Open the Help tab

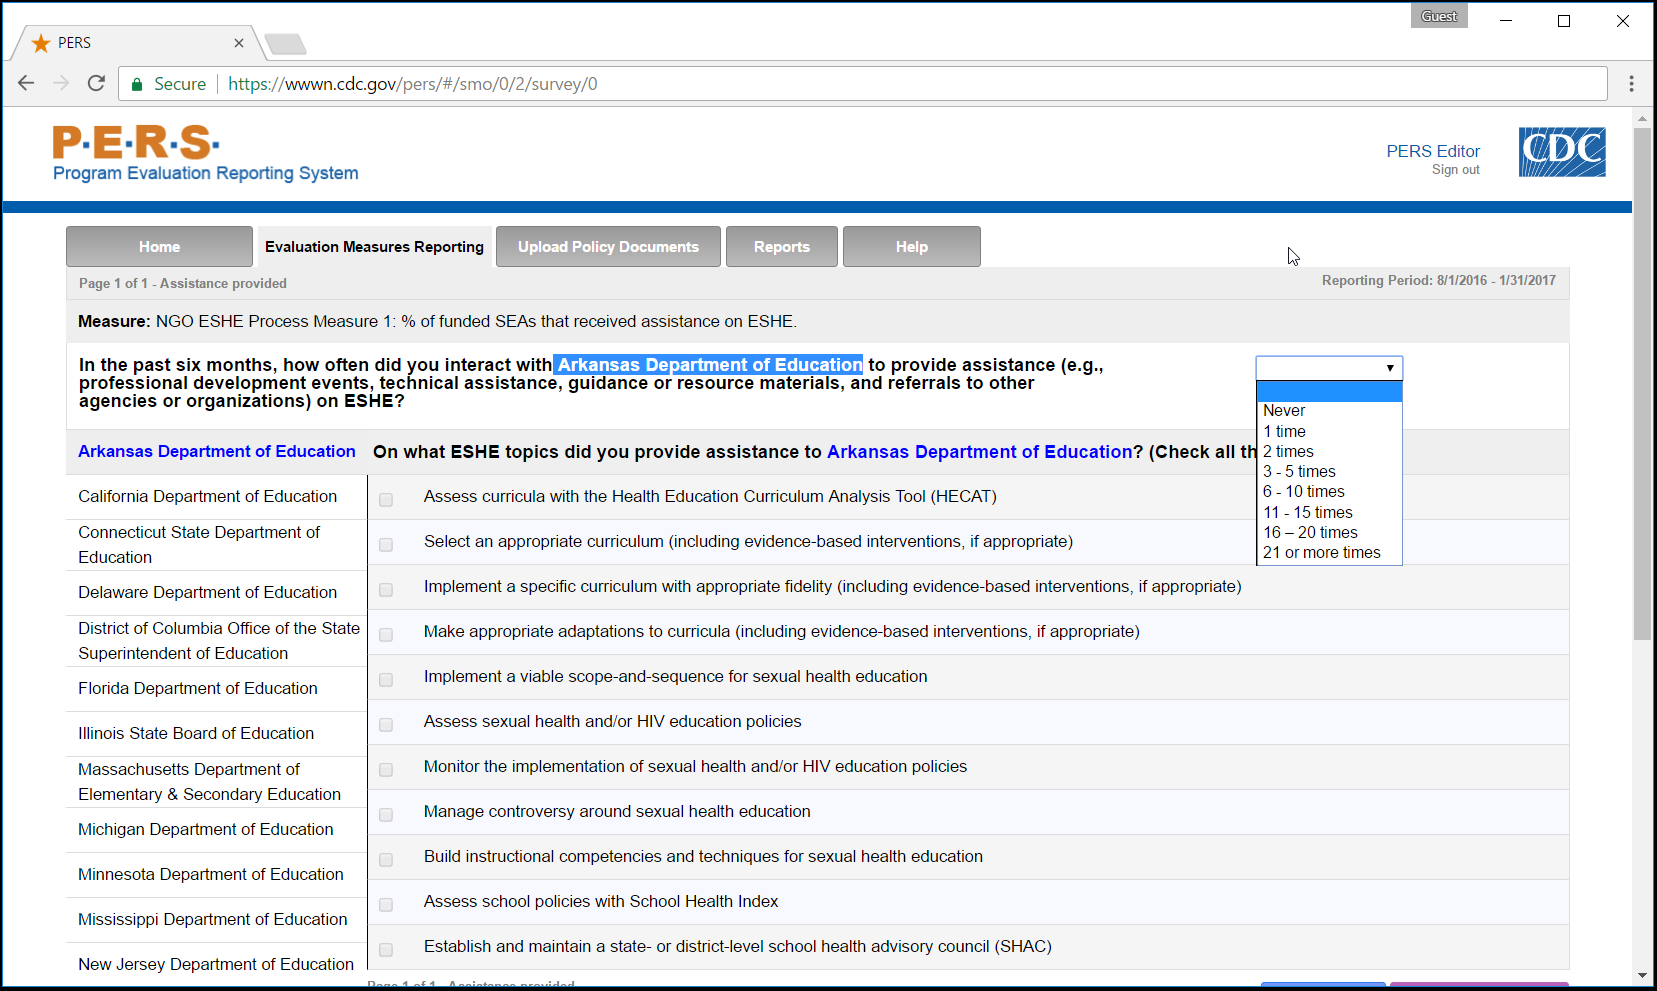(x=912, y=246)
